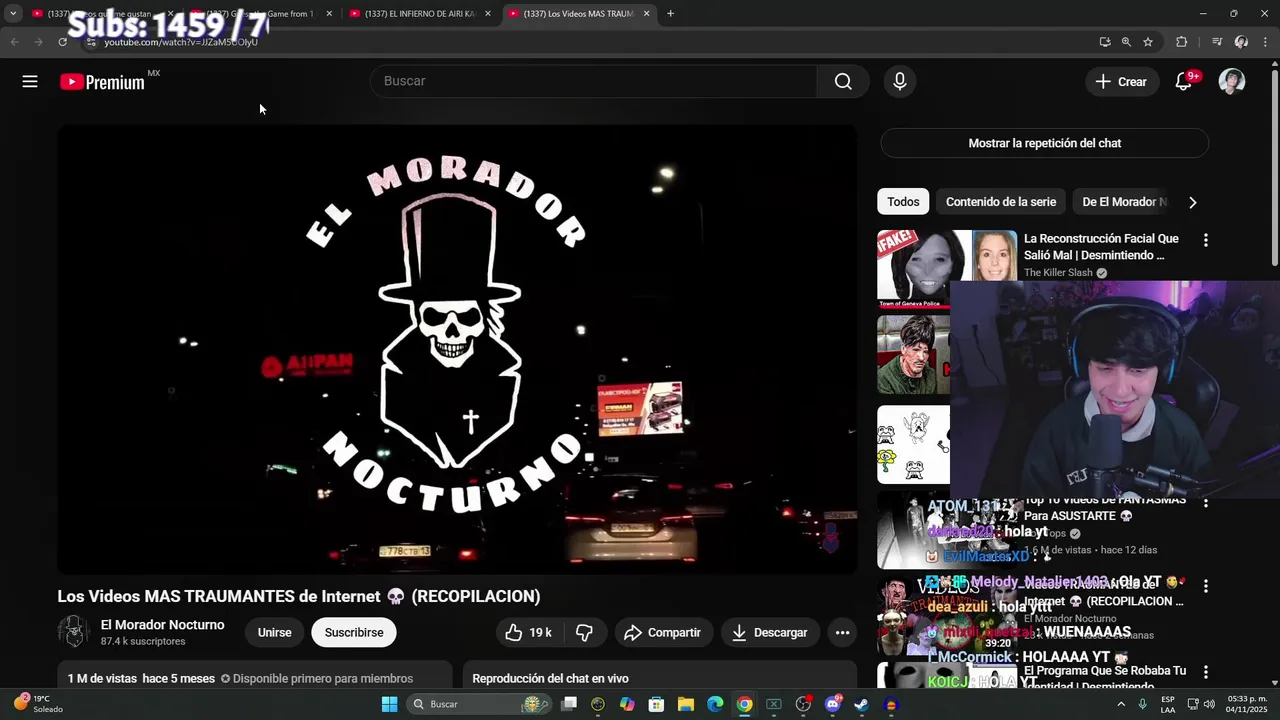
Task: Click the Windows taskbar Buscar box
Action: pos(480,704)
